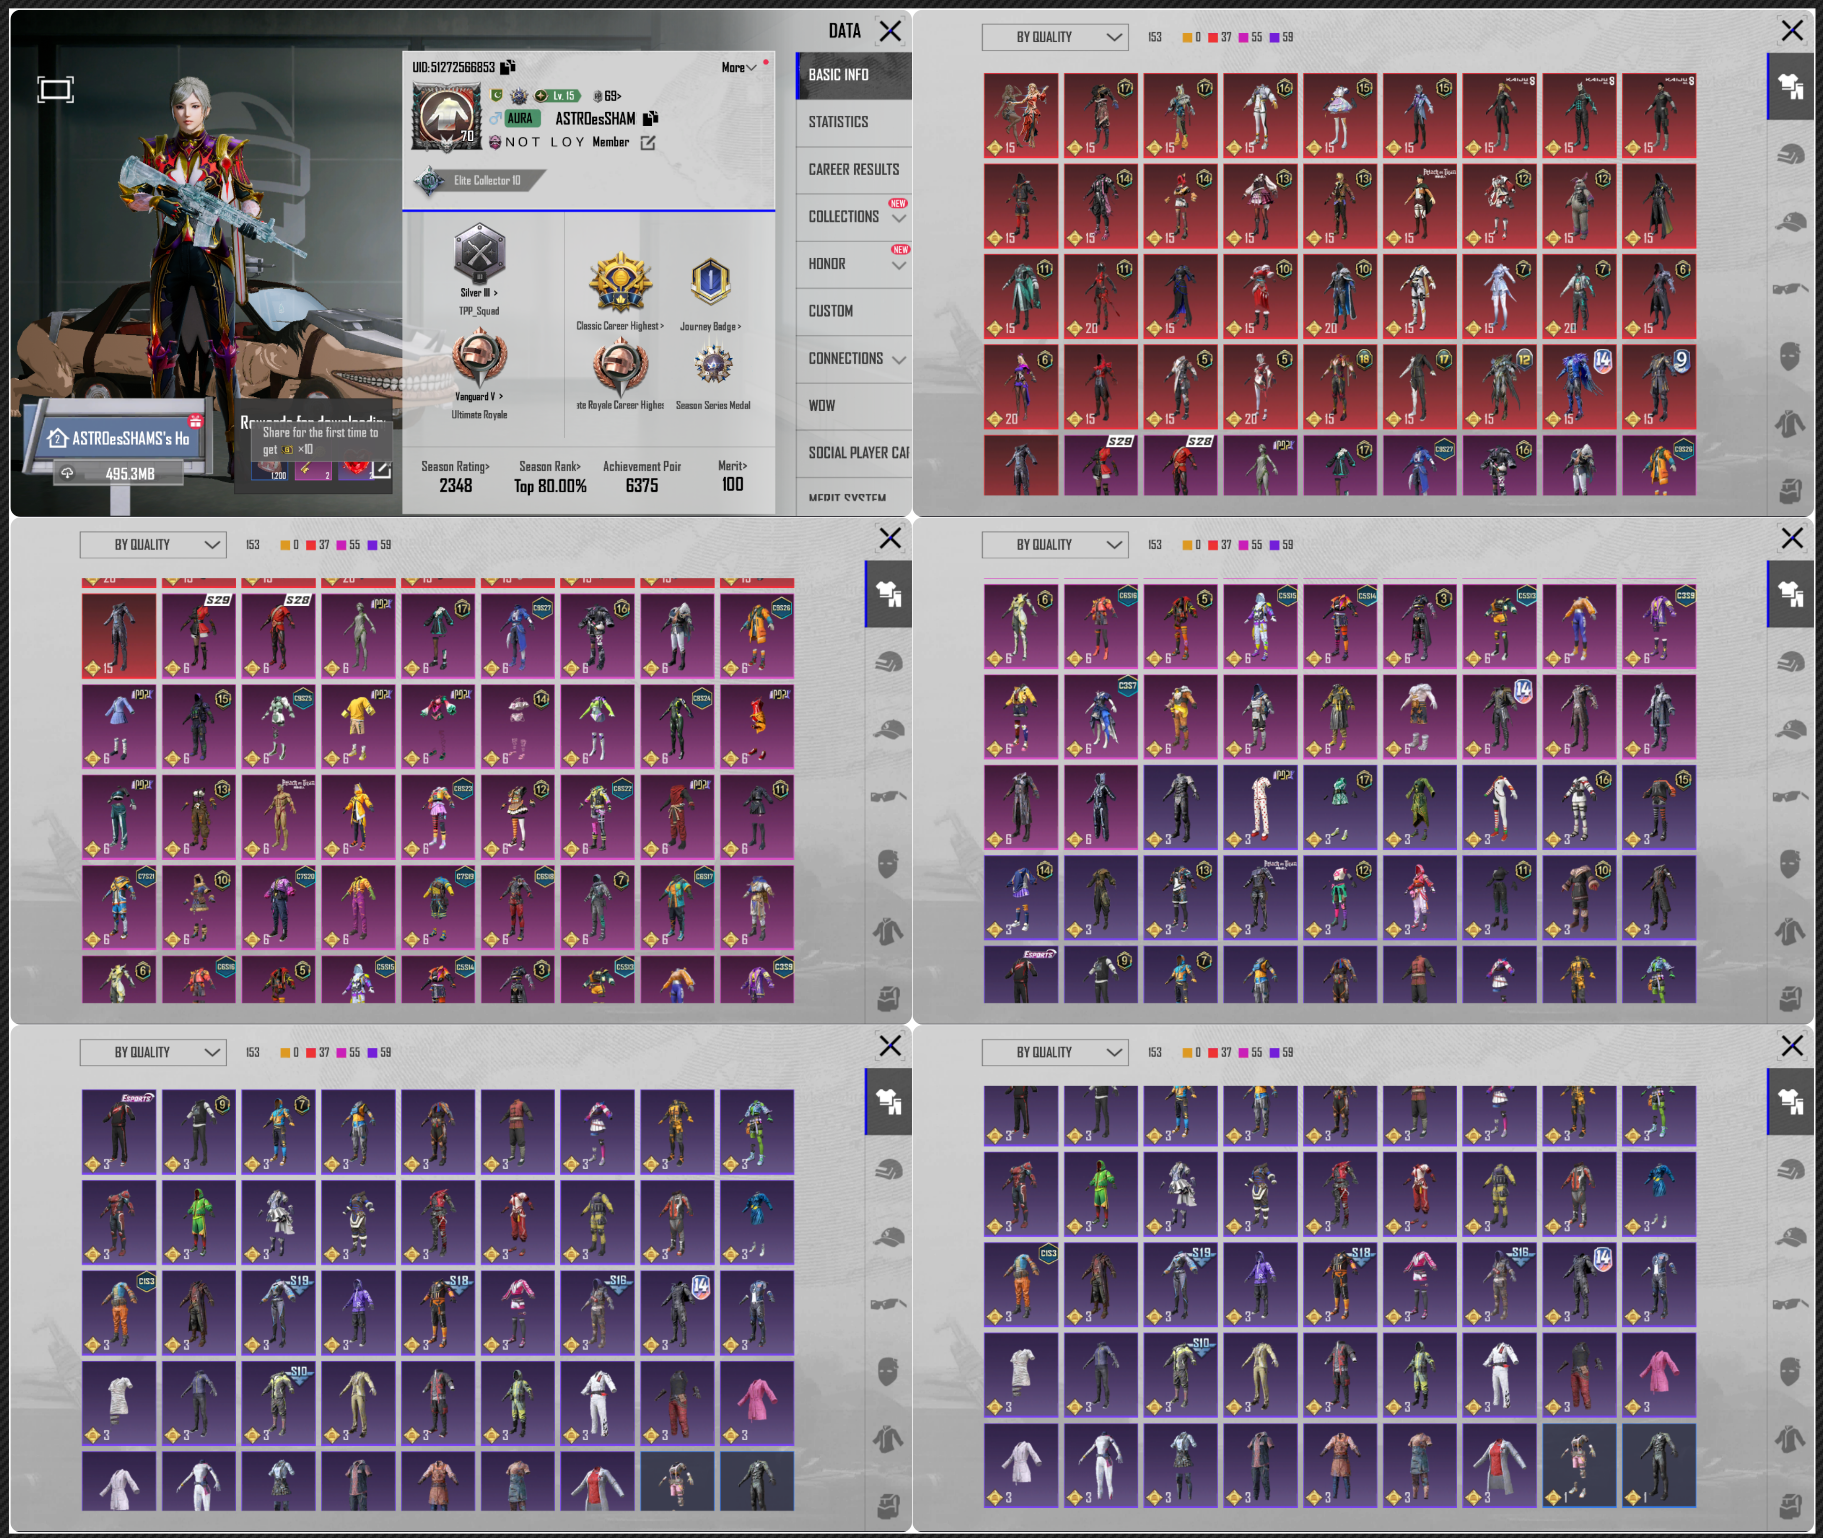
Task: Select the pink coat outfit in bottom-left panel
Action: tap(757, 1403)
